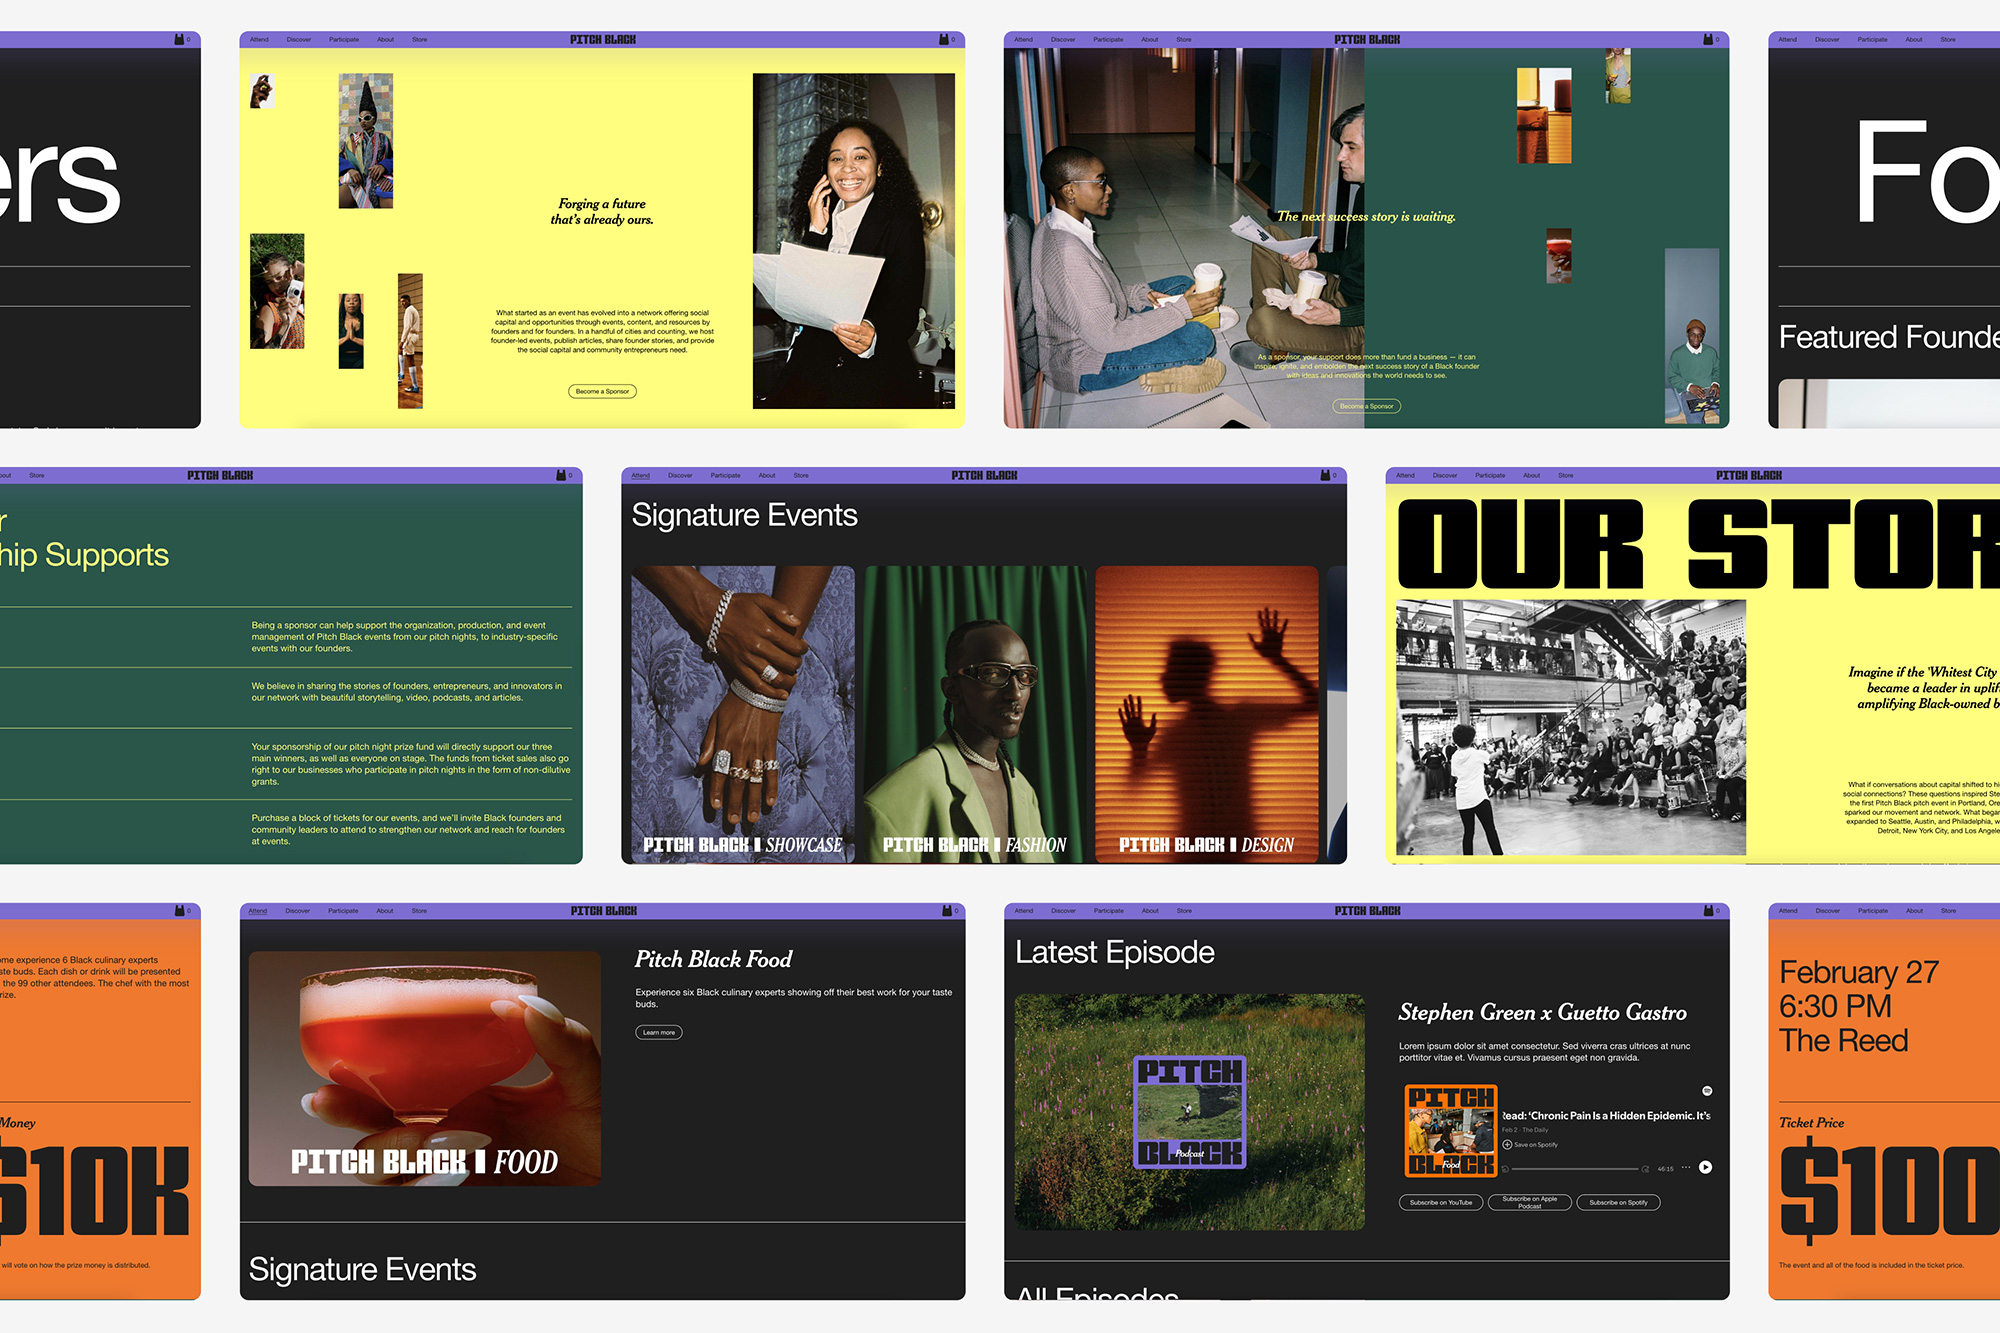Click Subscribe on Apple Podcast button
The height and width of the screenshot is (1333, 2000).
point(1529,1203)
